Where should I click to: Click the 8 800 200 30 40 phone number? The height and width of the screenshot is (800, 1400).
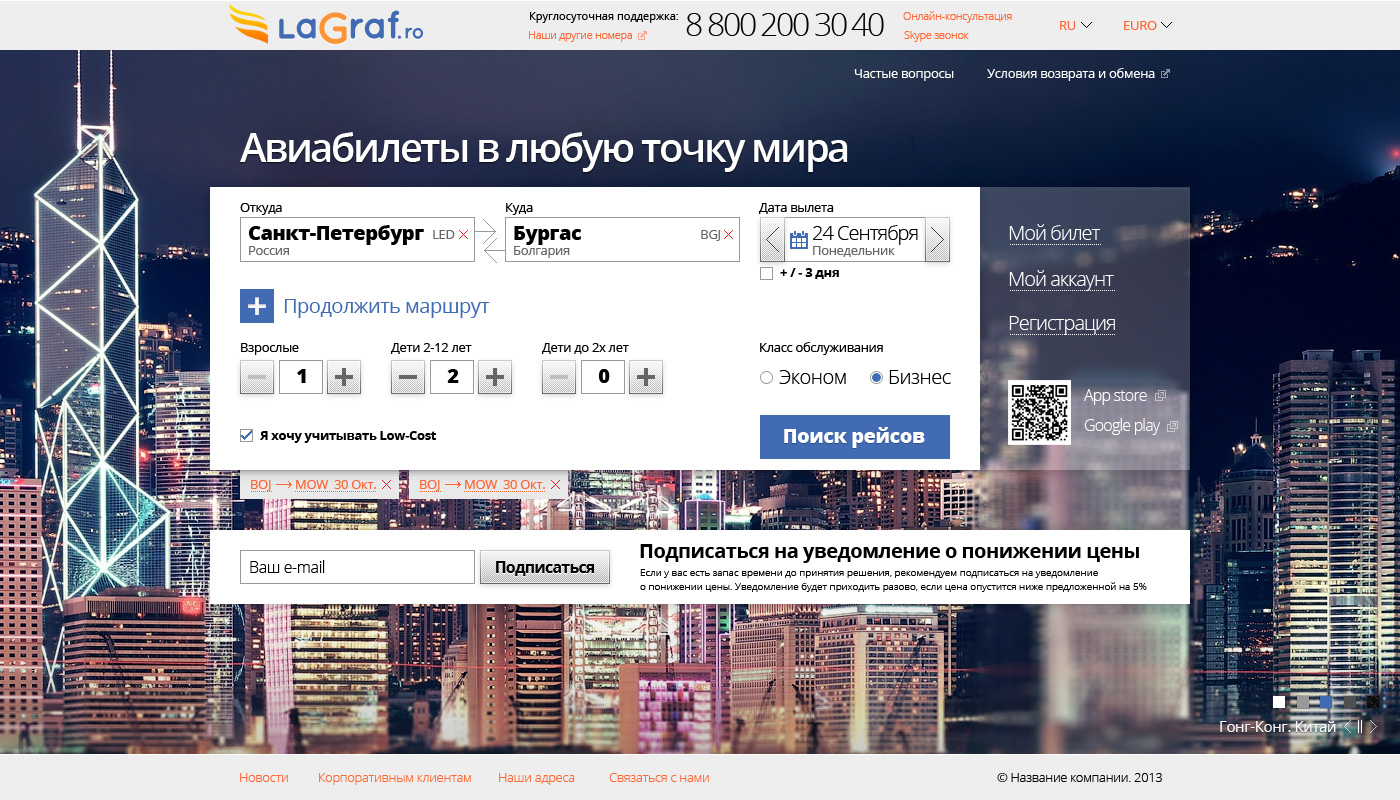tap(785, 25)
